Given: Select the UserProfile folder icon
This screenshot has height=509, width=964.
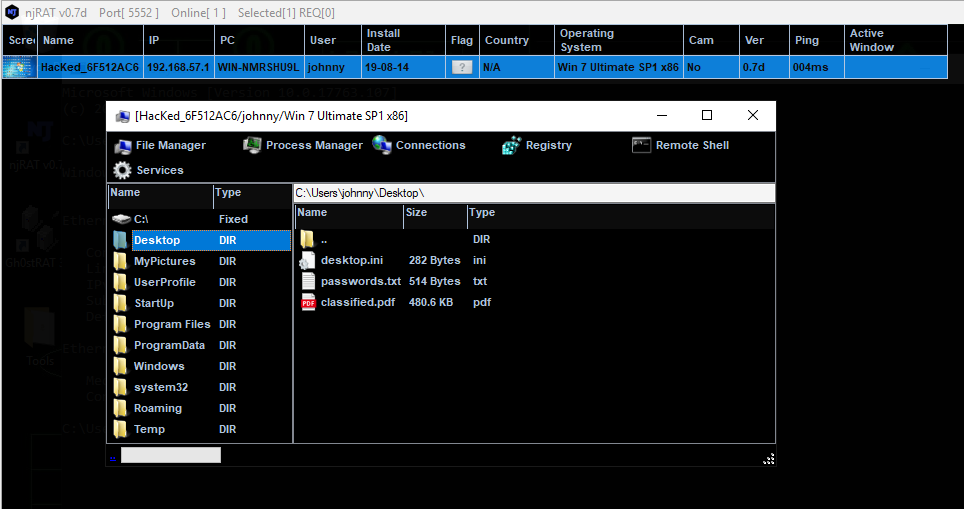Looking at the screenshot, I should [x=120, y=282].
